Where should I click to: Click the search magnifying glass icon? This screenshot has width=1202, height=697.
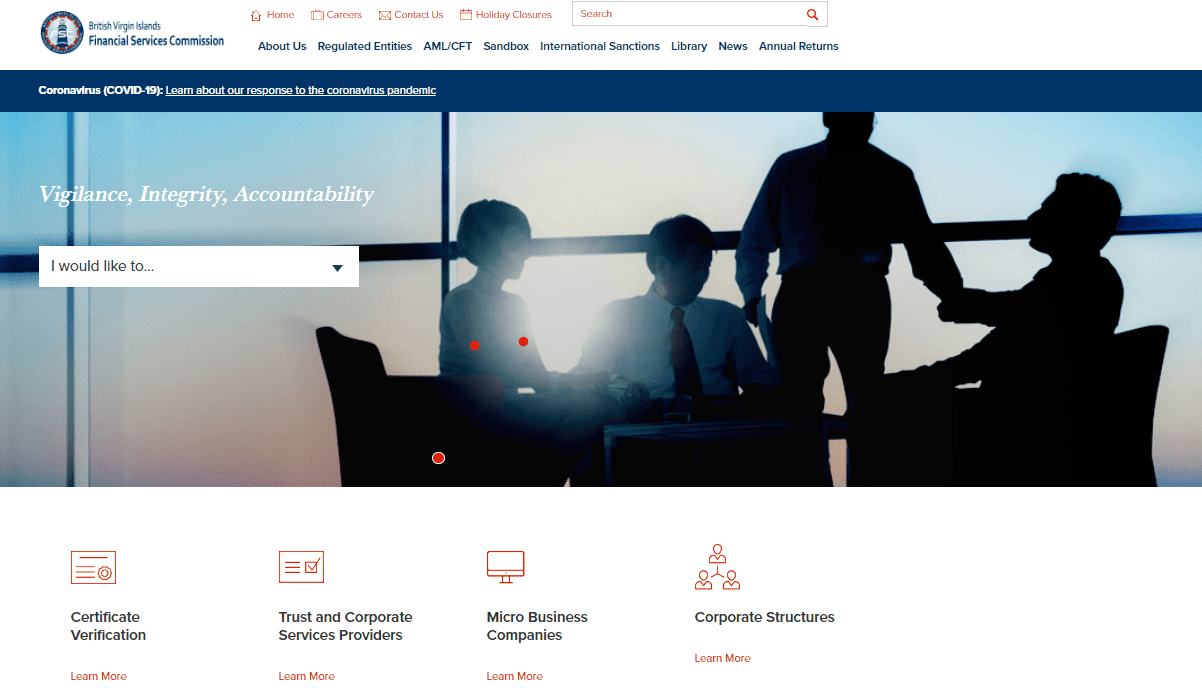(x=813, y=14)
